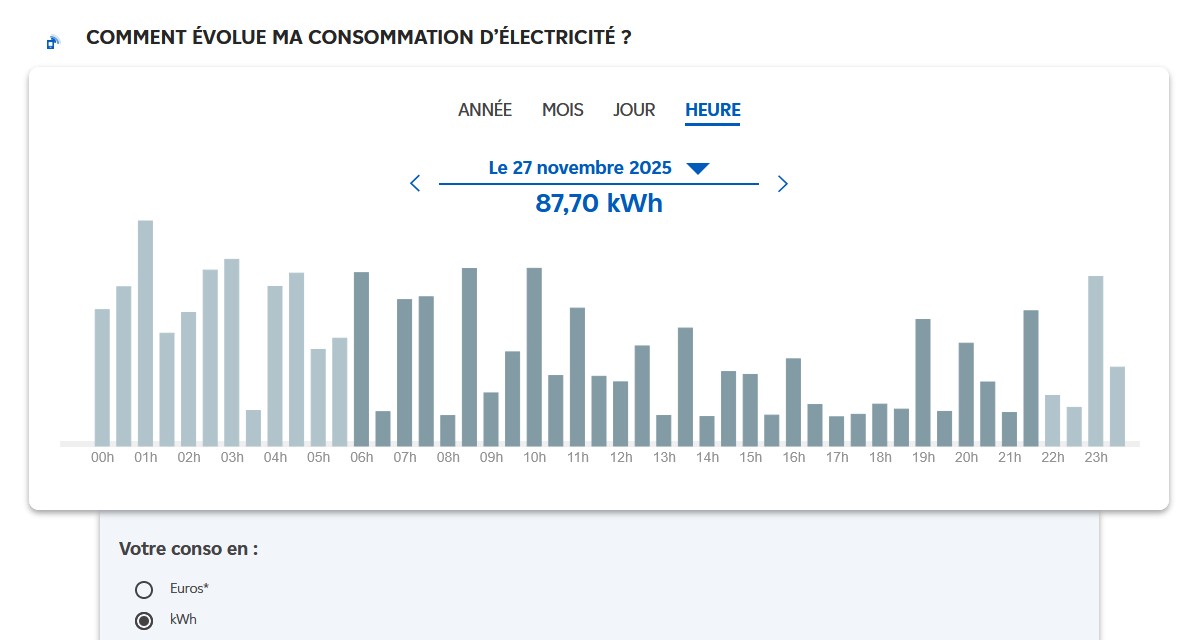Go to previous day with left chevron

(x=415, y=183)
